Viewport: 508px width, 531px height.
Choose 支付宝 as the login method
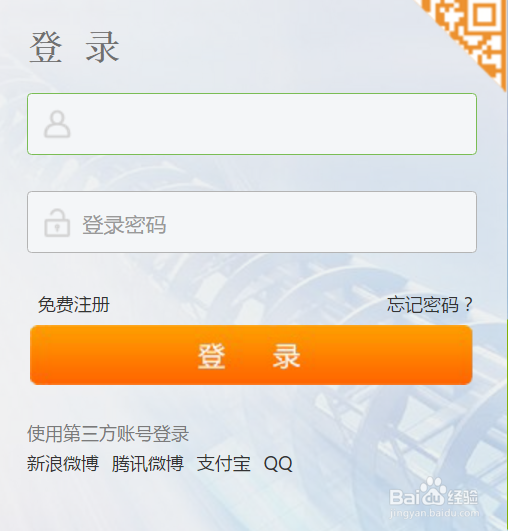pos(224,464)
